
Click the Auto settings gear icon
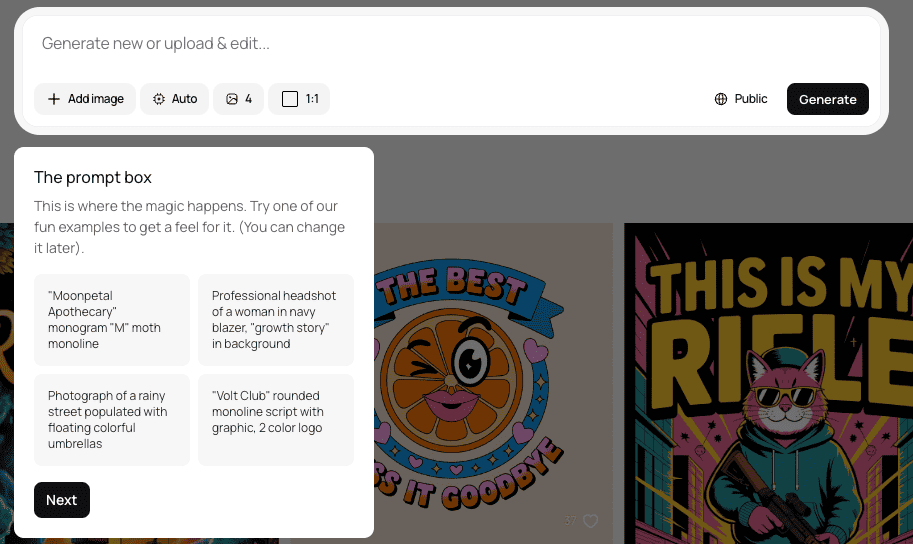point(159,99)
